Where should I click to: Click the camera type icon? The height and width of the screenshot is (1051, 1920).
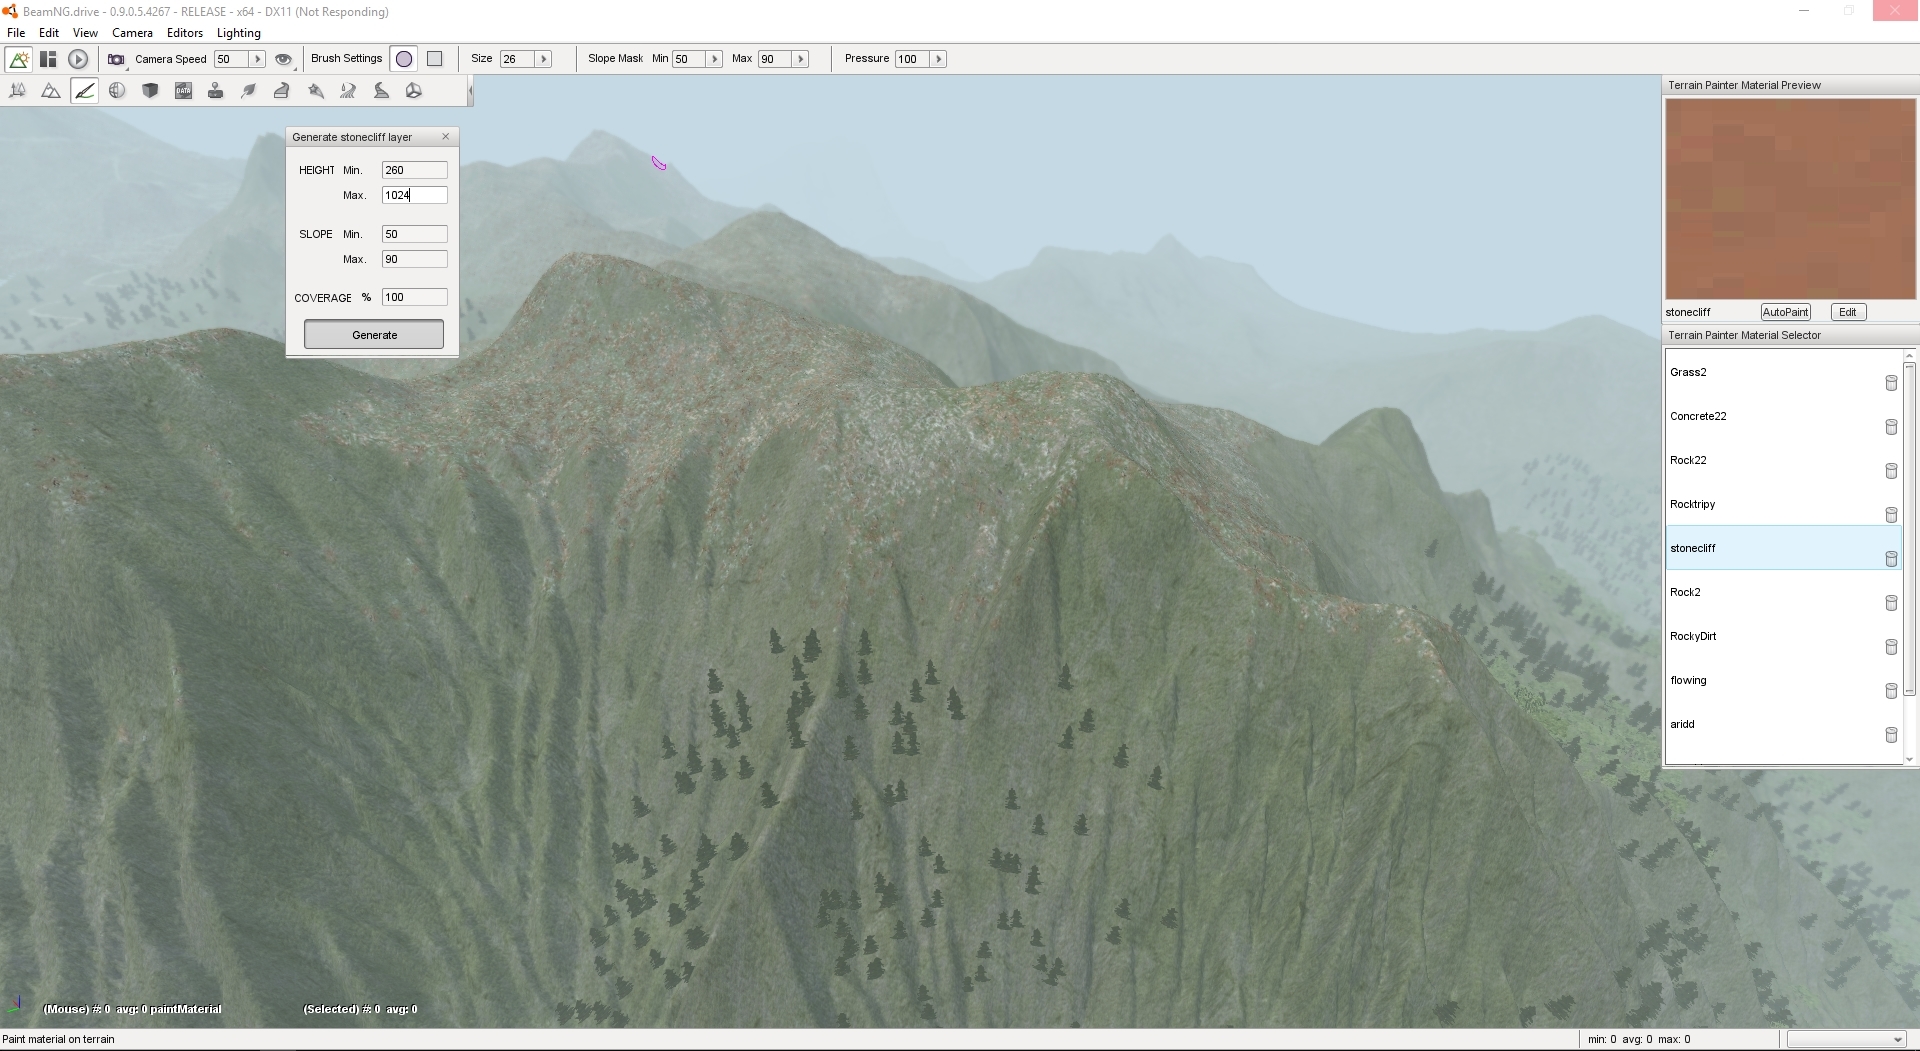116,59
